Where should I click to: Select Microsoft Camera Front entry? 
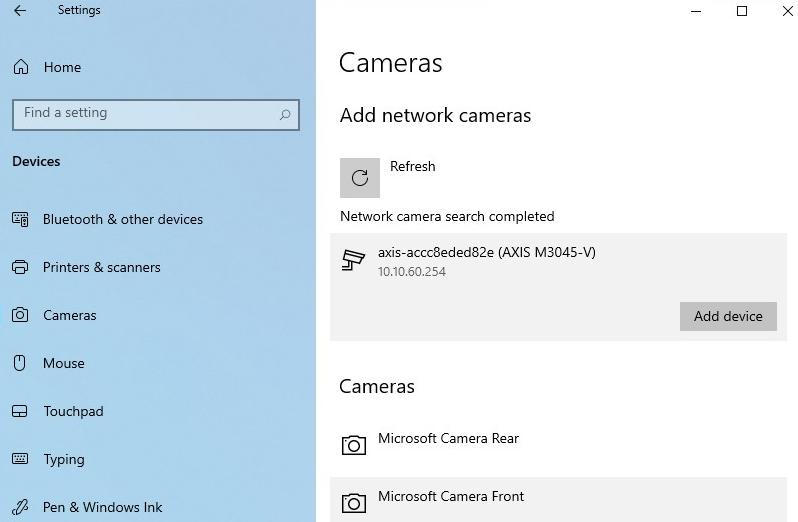point(558,500)
